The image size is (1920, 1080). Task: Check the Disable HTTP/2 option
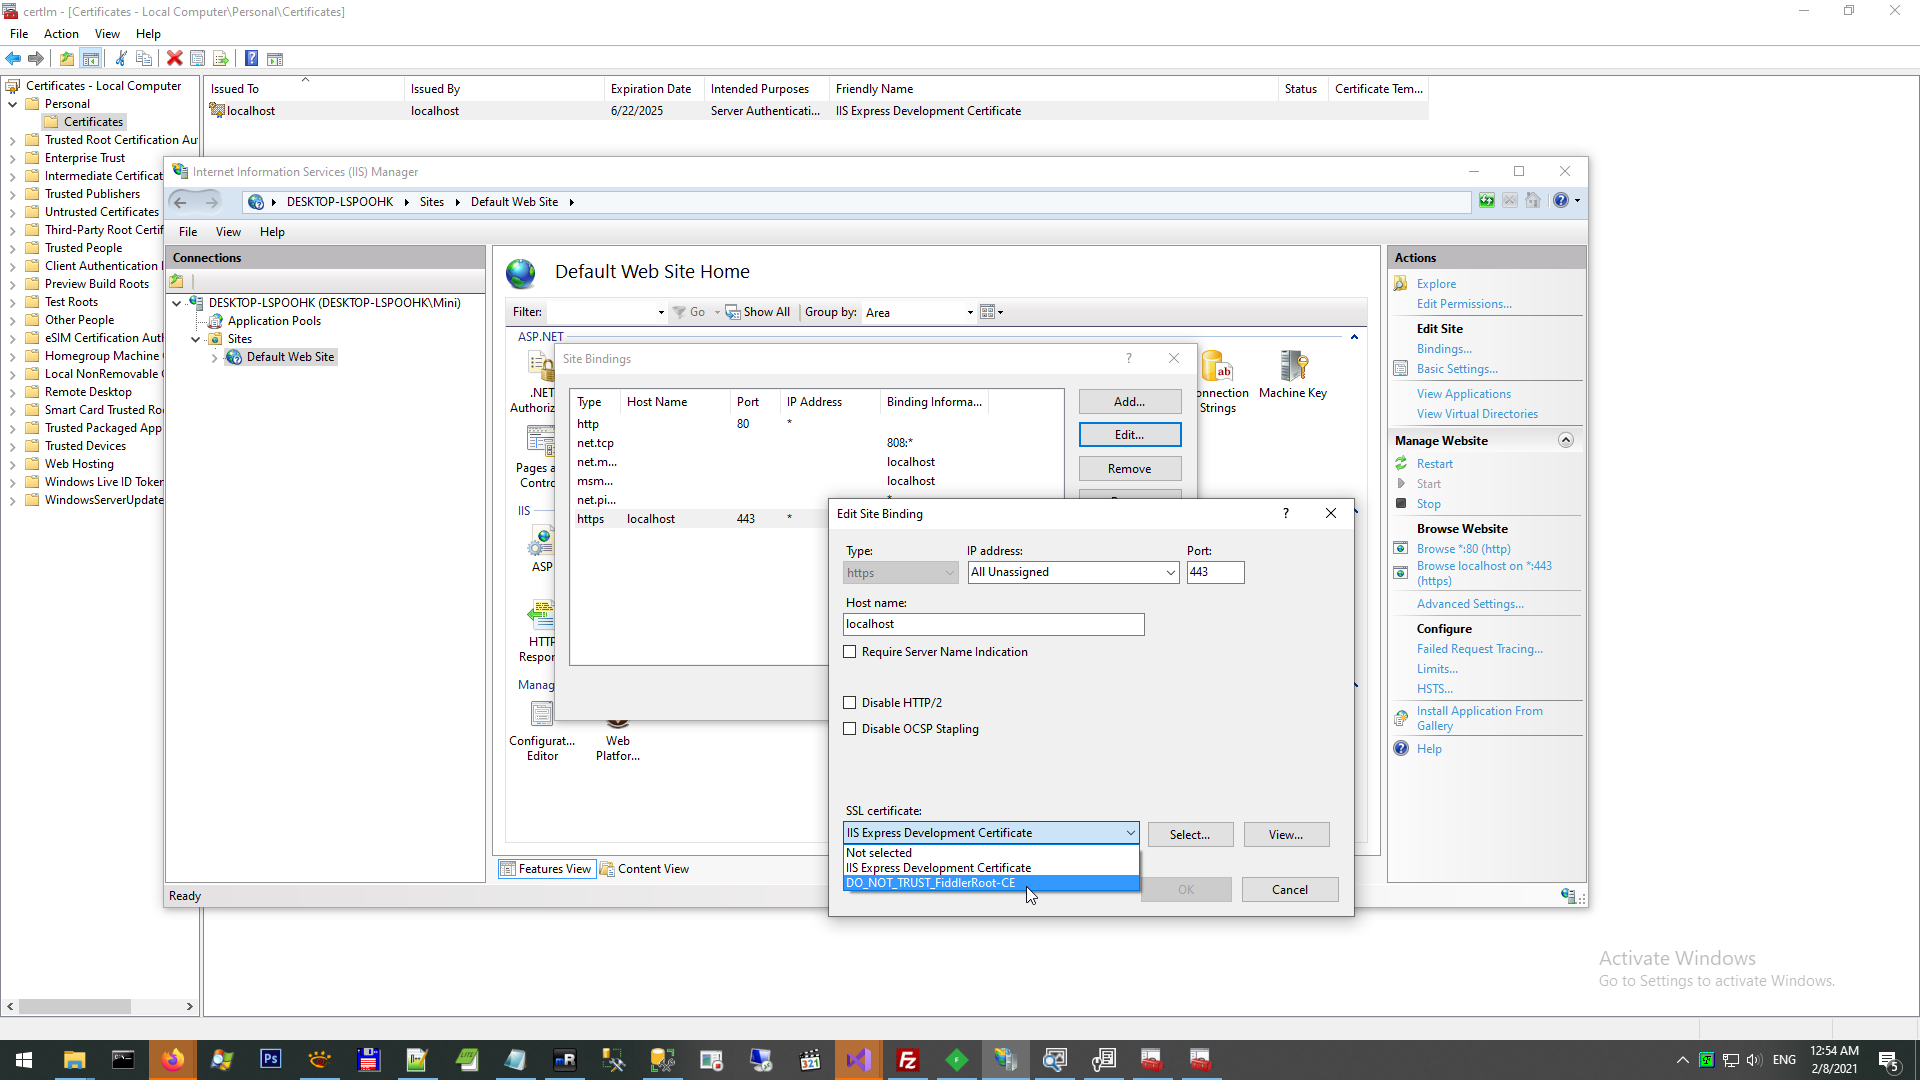(850, 703)
